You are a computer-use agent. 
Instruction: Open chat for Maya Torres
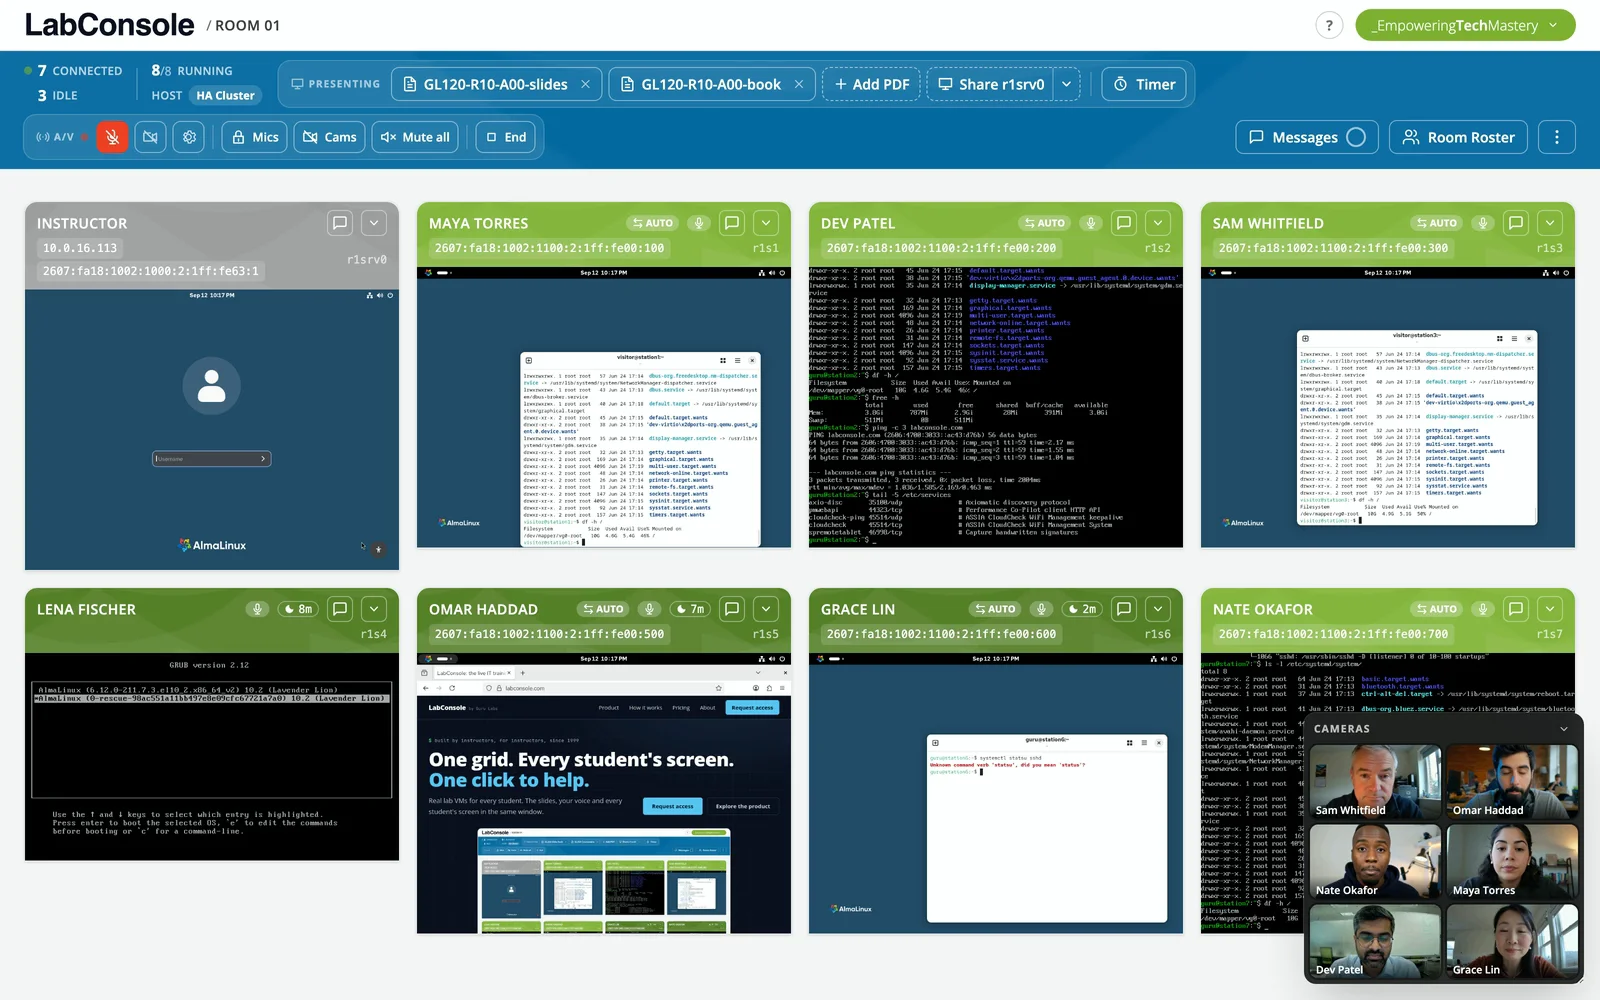click(x=732, y=223)
